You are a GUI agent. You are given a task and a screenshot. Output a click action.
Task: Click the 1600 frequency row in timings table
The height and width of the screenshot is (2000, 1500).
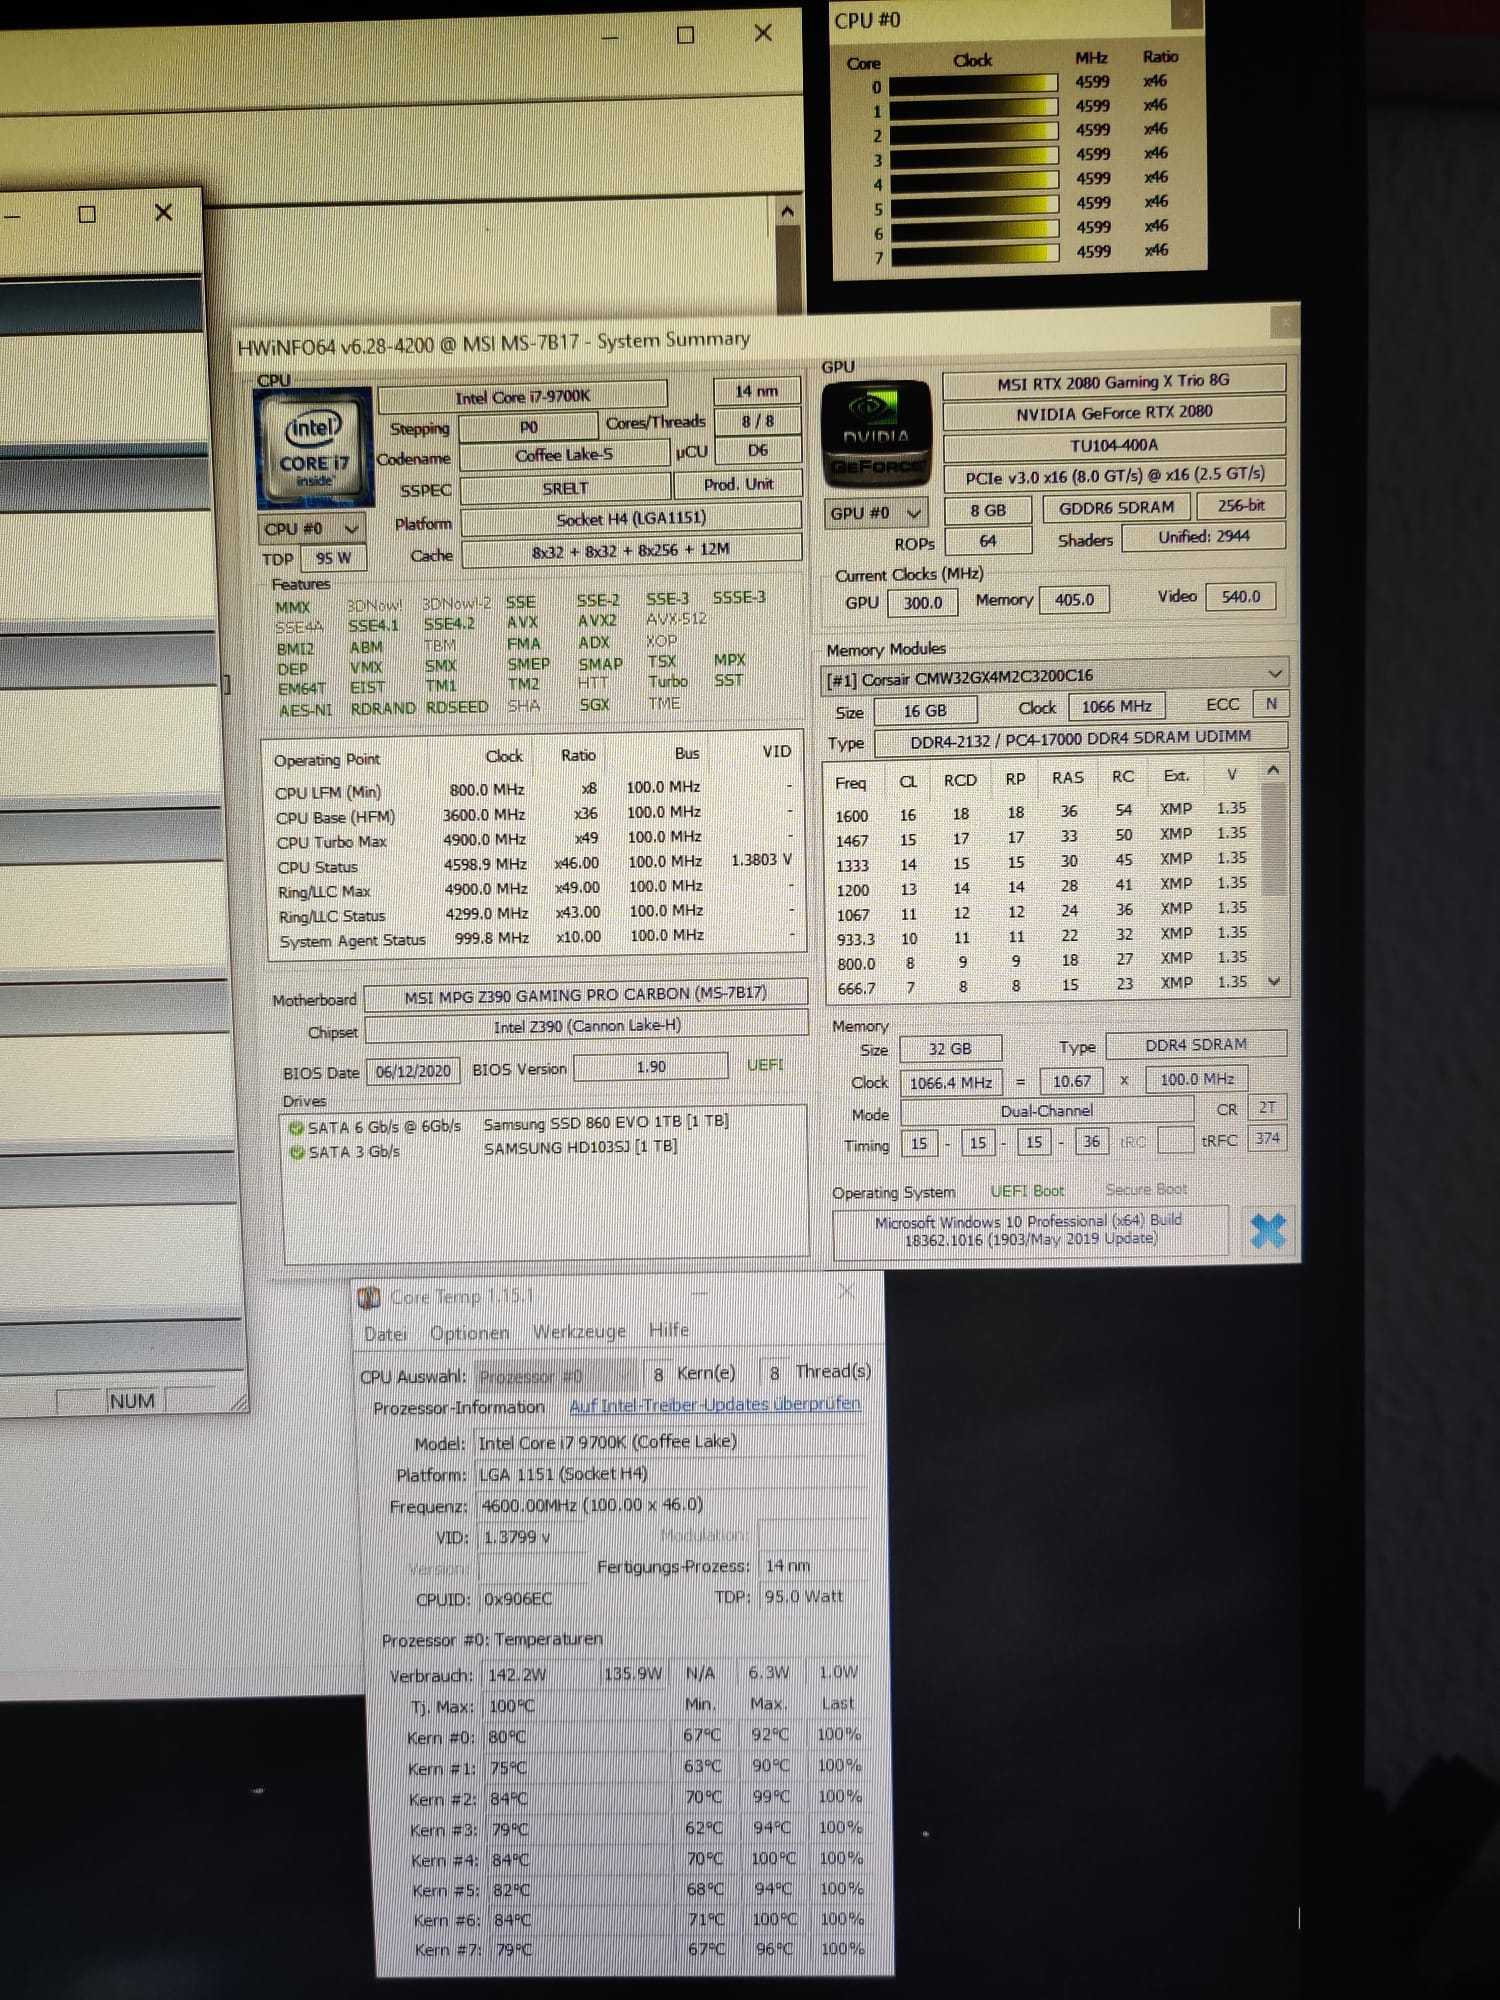pyautogui.click(x=1041, y=811)
